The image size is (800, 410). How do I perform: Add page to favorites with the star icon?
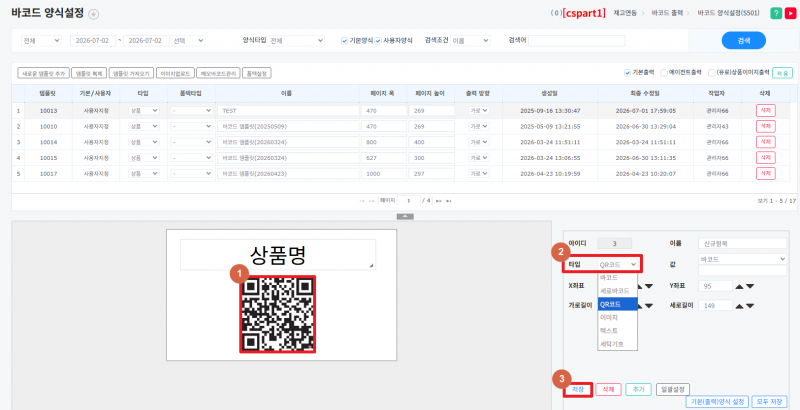coord(93,14)
